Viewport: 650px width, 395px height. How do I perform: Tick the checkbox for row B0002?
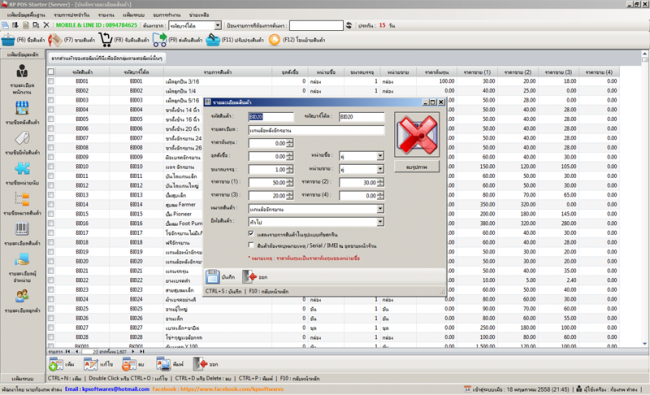click(x=51, y=91)
